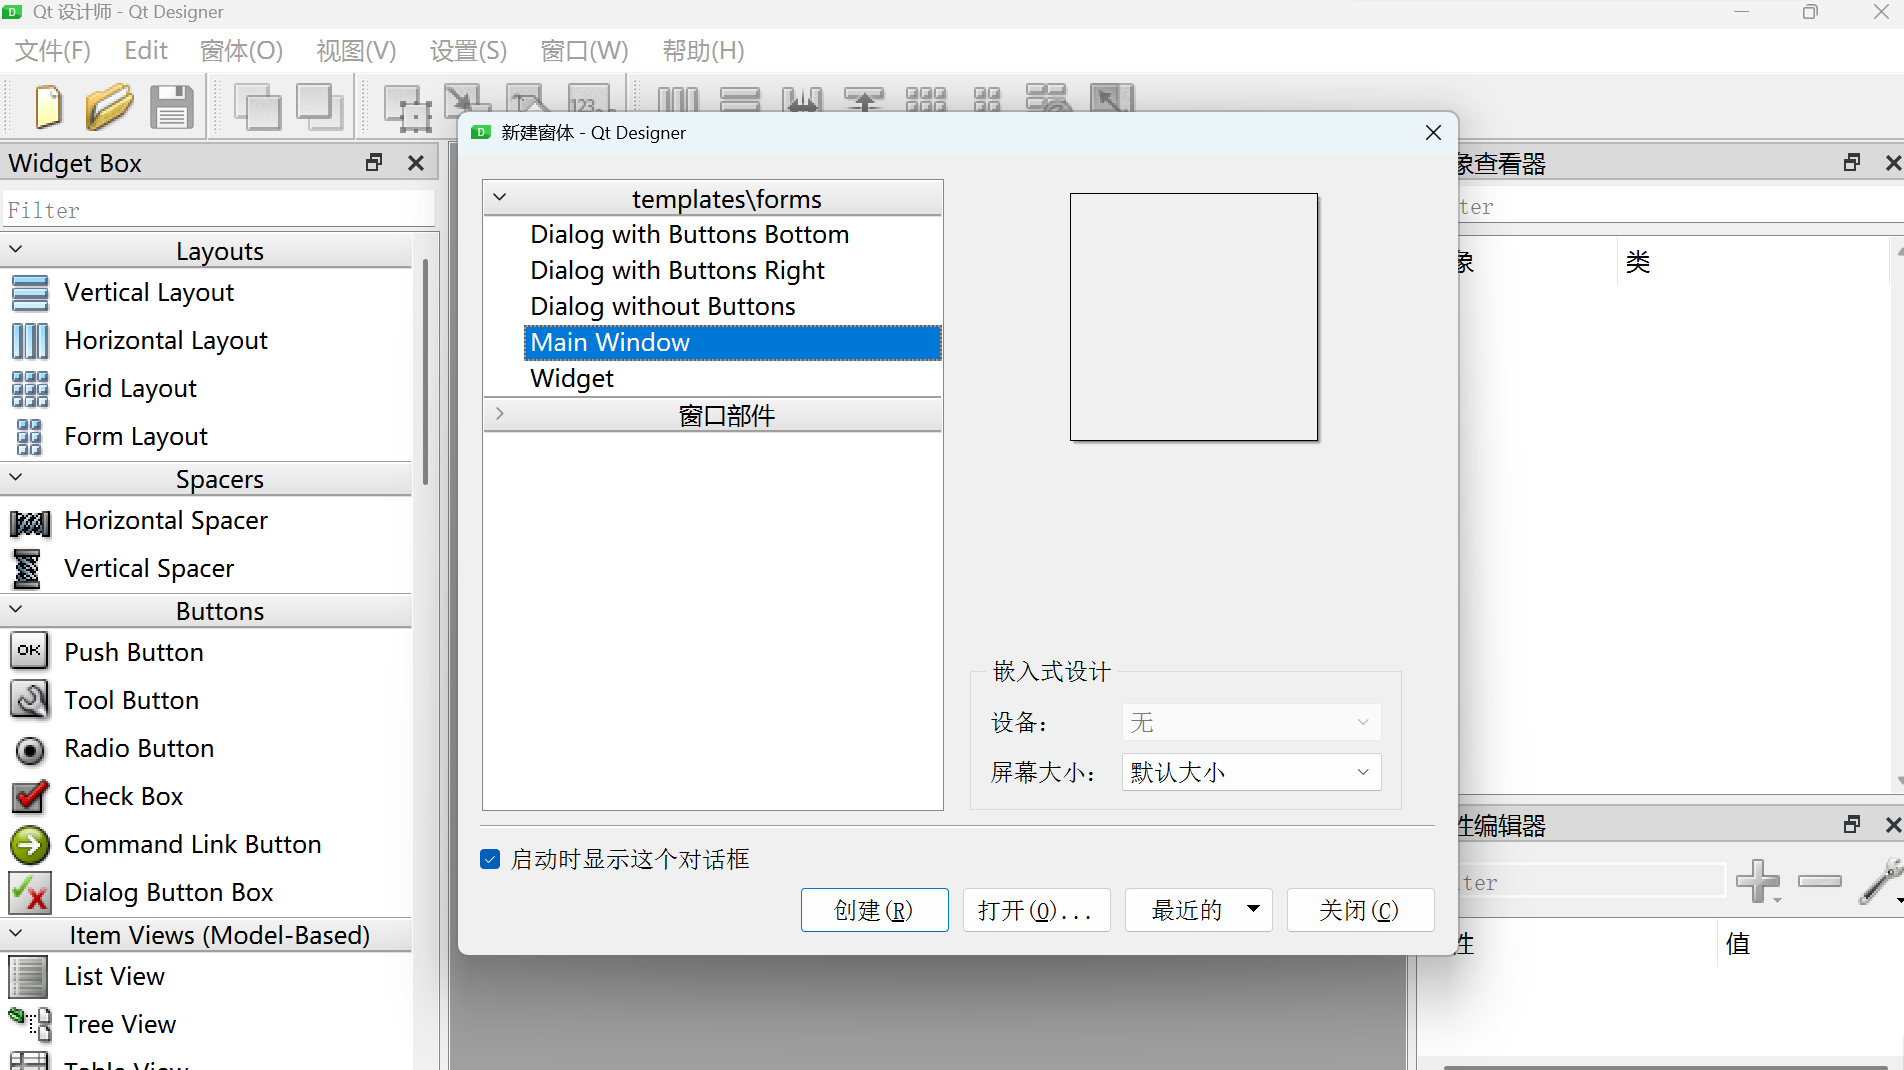This screenshot has height=1070, width=1904.
Task: Click the Tool Button icon
Action: [x=30, y=700]
